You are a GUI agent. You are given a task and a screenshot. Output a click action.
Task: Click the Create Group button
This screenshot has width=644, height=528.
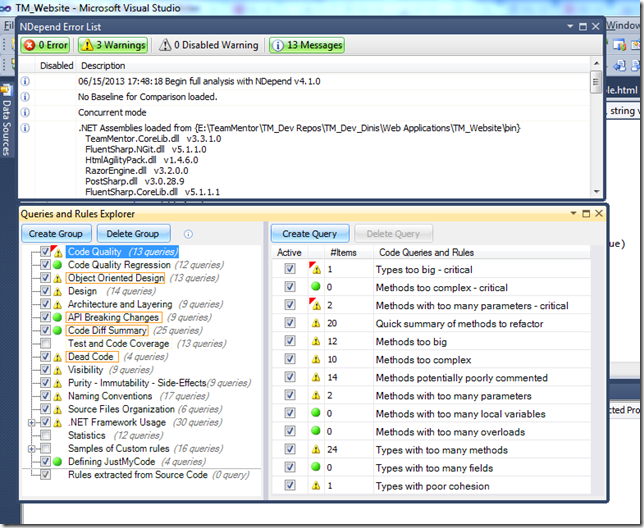[57, 234]
